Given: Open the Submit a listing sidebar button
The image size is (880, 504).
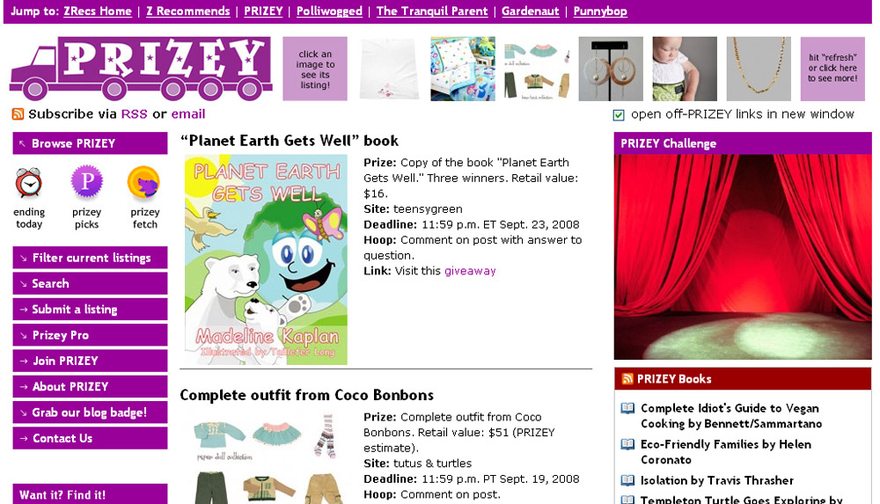Looking at the screenshot, I should (x=90, y=309).
